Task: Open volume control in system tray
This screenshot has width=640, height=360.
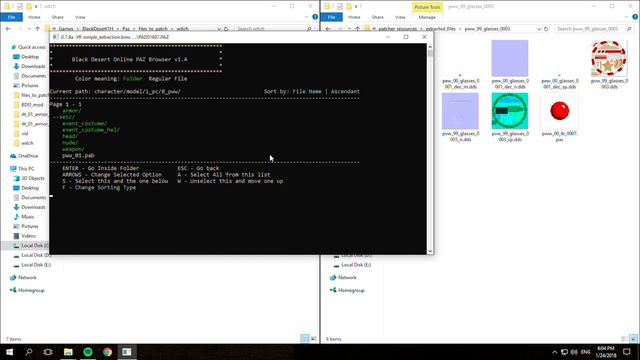Action: click(574, 352)
